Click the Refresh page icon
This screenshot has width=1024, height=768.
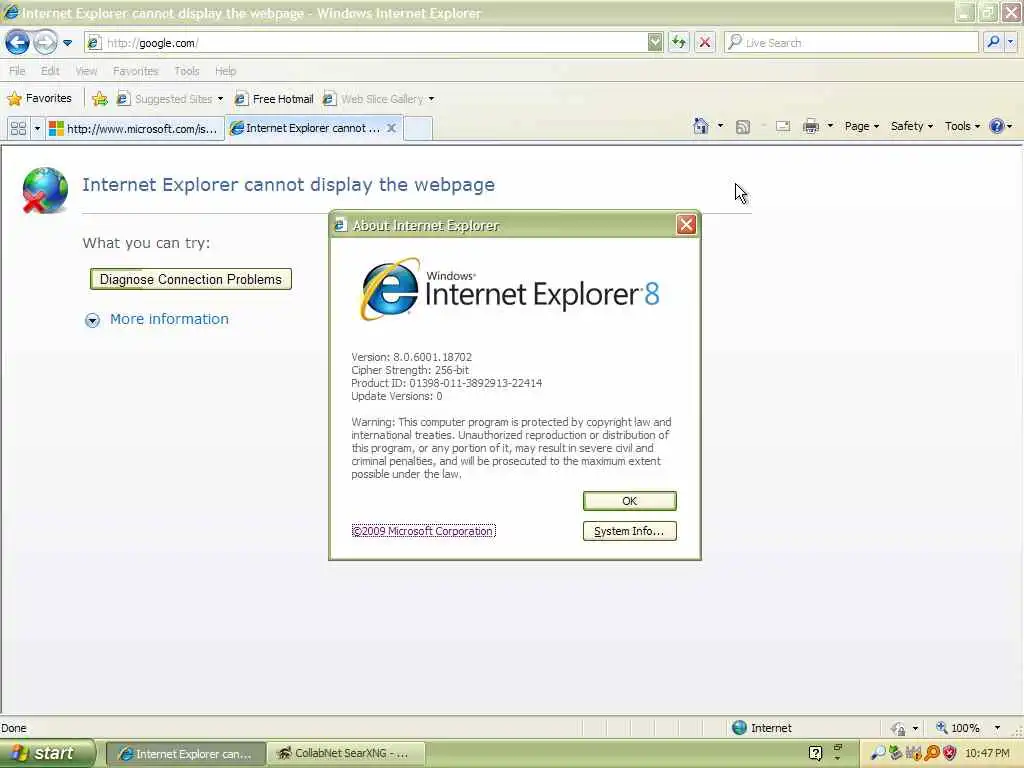point(679,43)
